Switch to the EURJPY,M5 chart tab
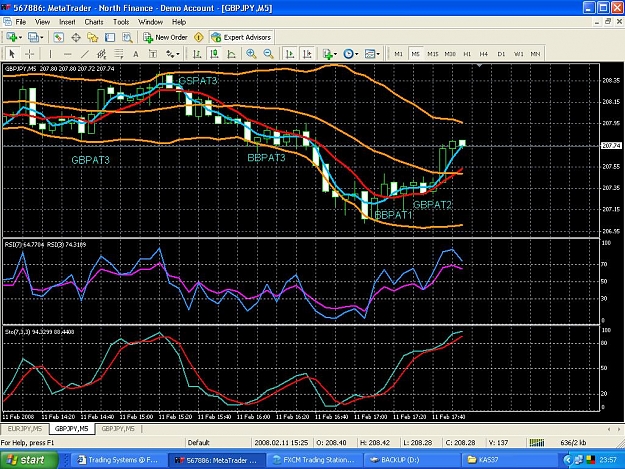 tap(25, 429)
